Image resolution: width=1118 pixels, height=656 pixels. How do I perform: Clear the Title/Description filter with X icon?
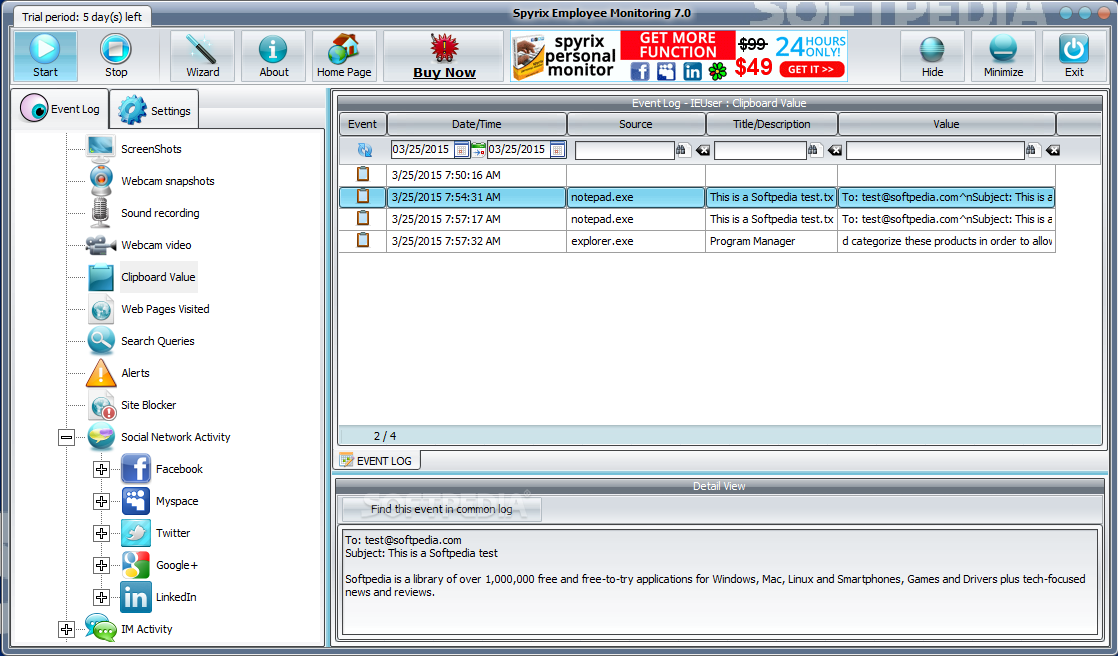pos(834,150)
